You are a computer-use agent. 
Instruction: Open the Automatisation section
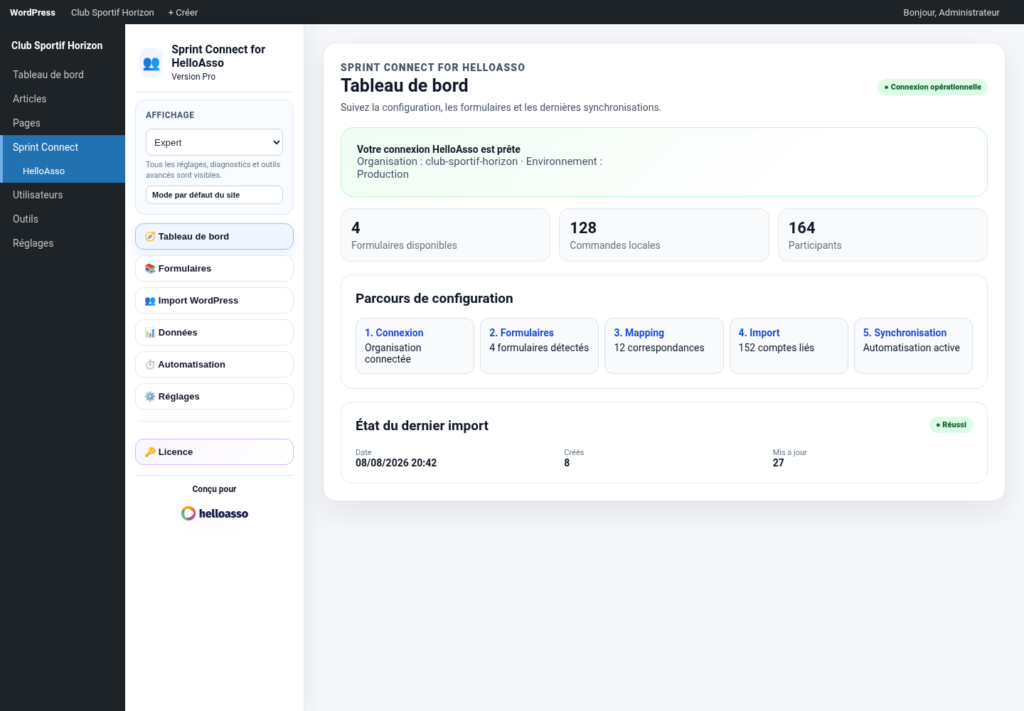pos(214,364)
